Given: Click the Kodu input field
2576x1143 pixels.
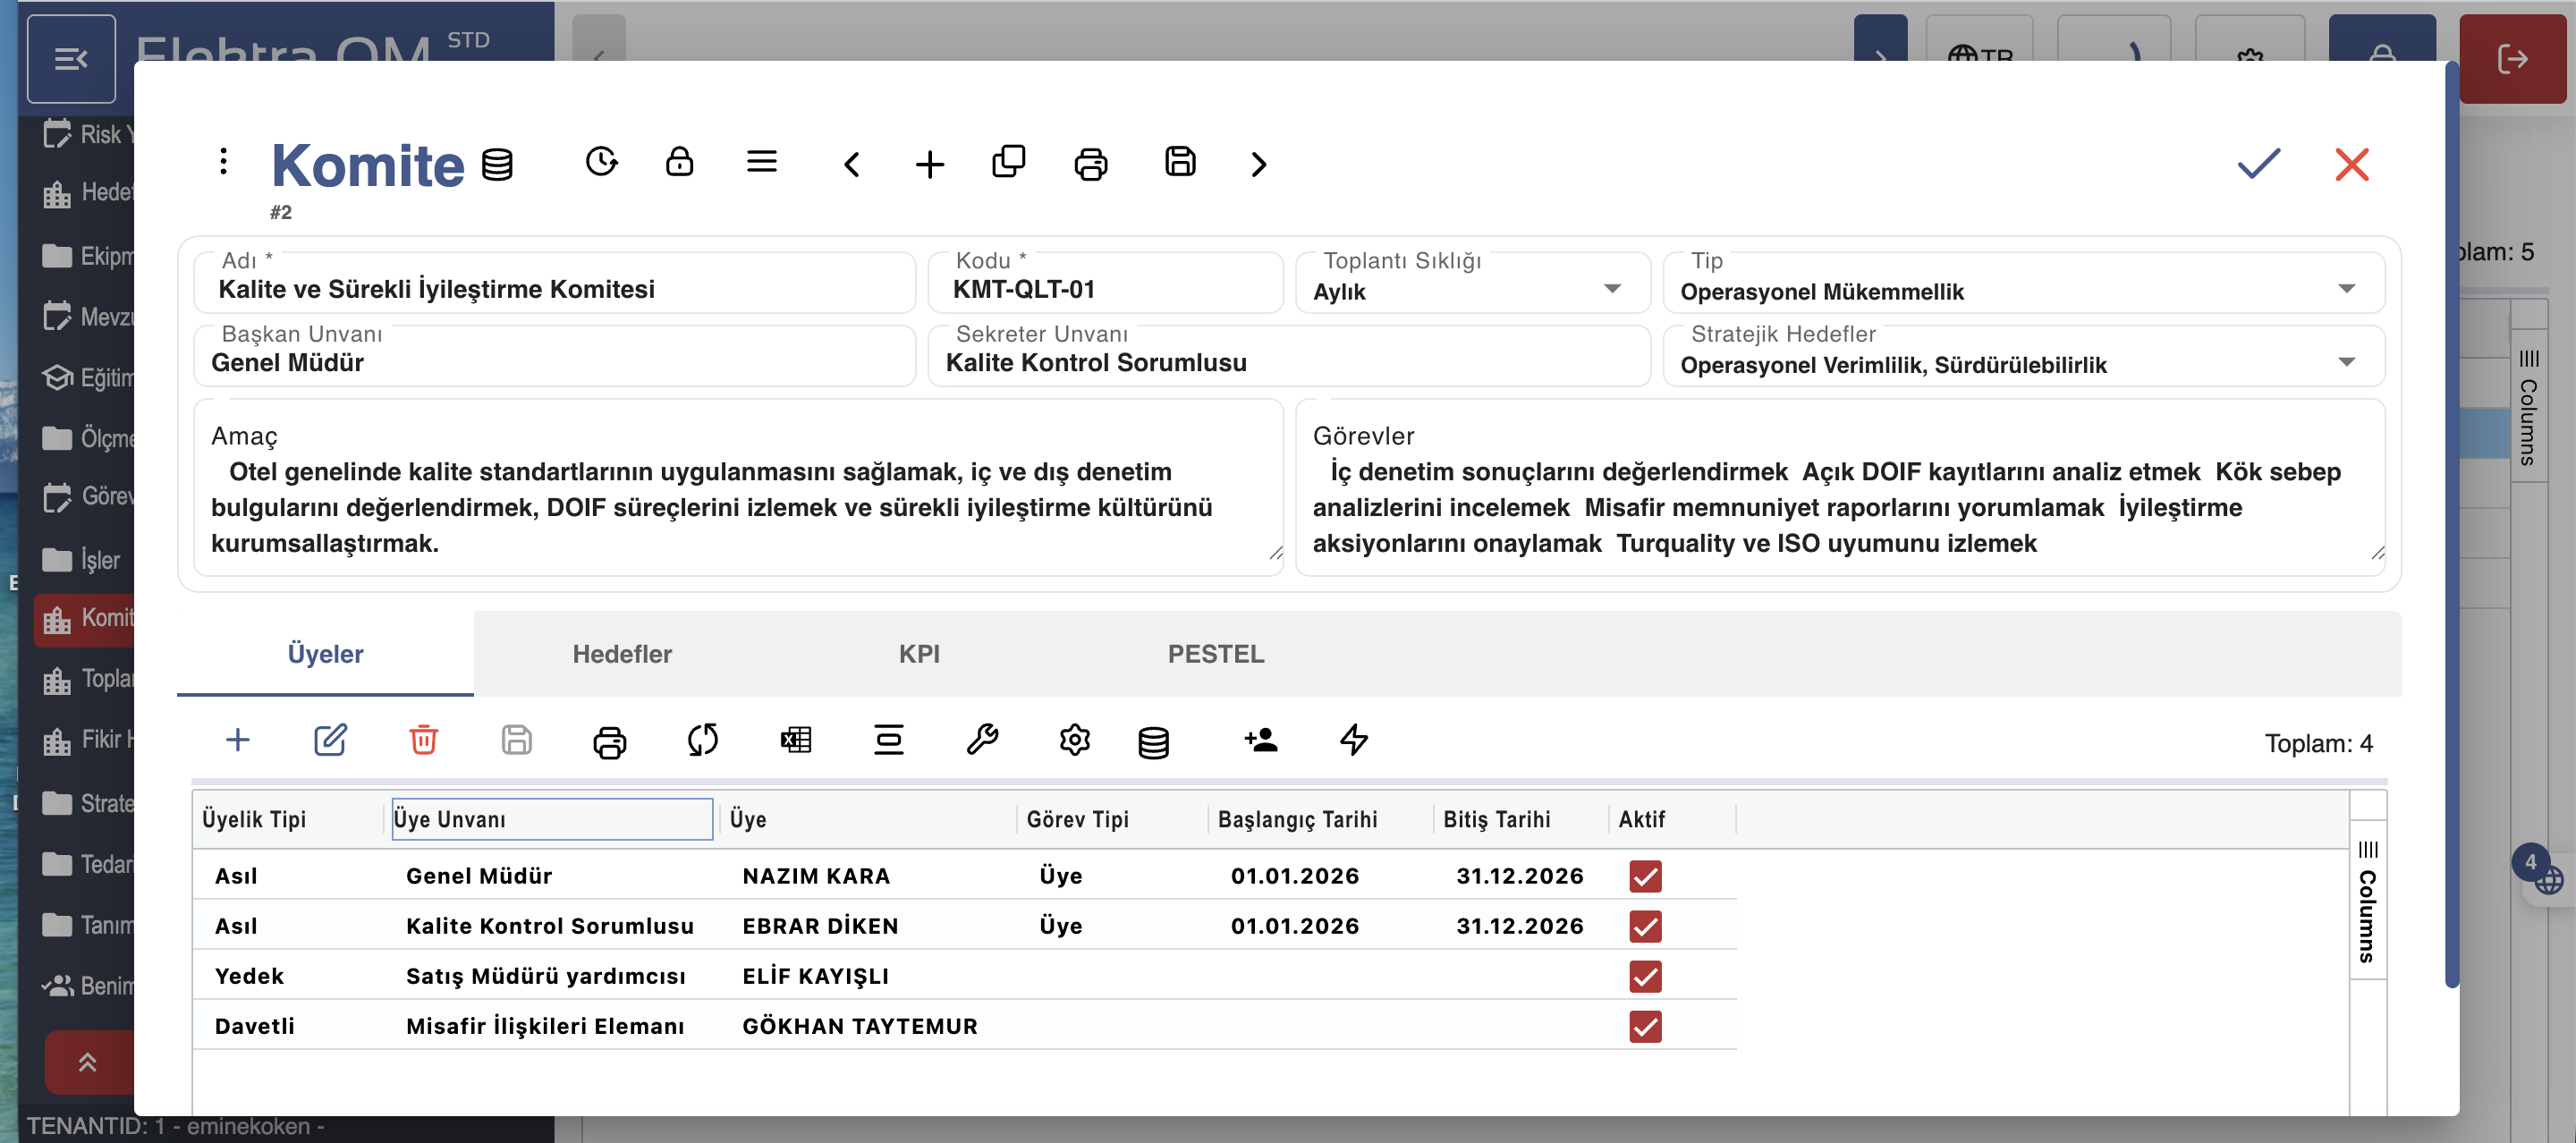Looking at the screenshot, I should (x=1105, y=289).
